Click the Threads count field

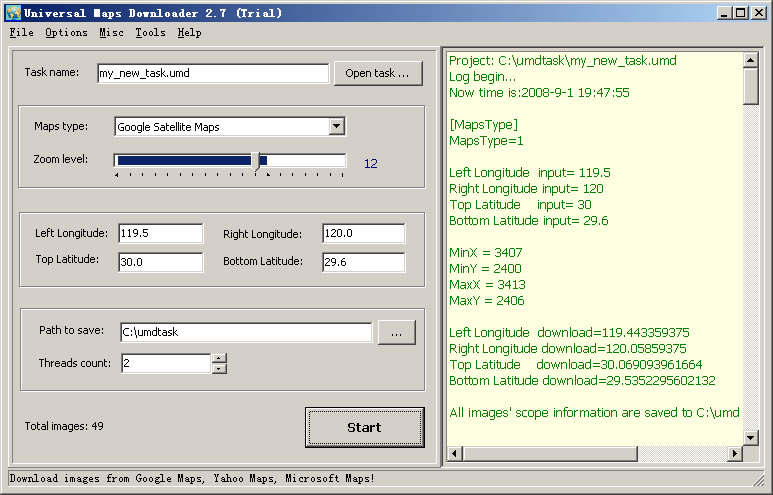(166, 363)
